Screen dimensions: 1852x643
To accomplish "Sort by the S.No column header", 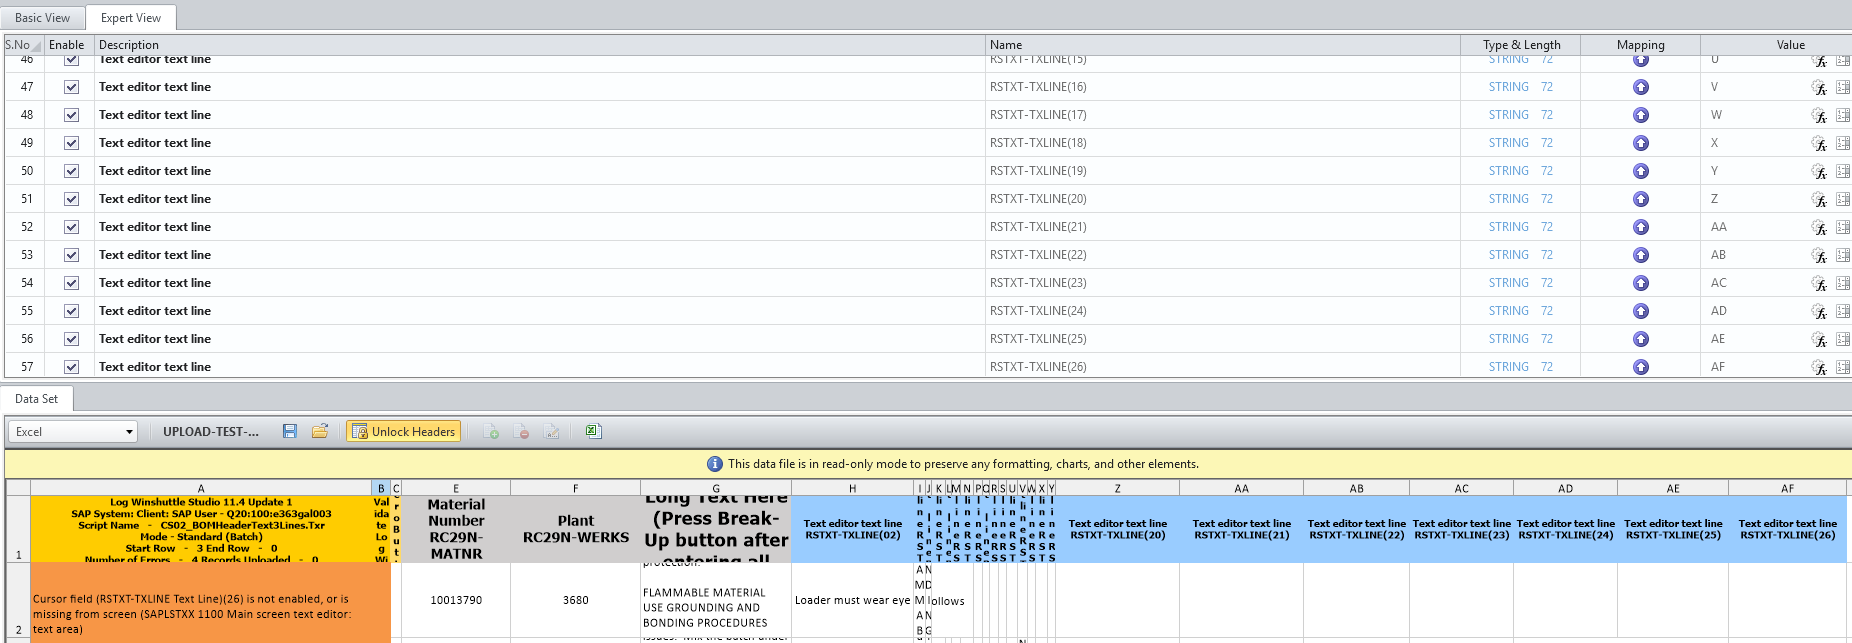I will [x=24, y=45].
